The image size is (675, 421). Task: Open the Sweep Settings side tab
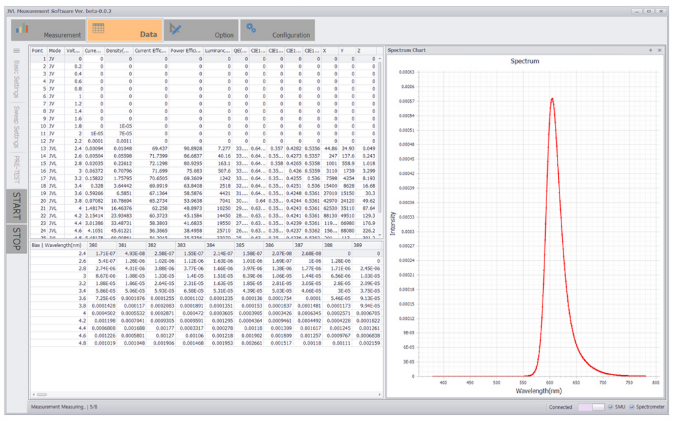(17, 127)
